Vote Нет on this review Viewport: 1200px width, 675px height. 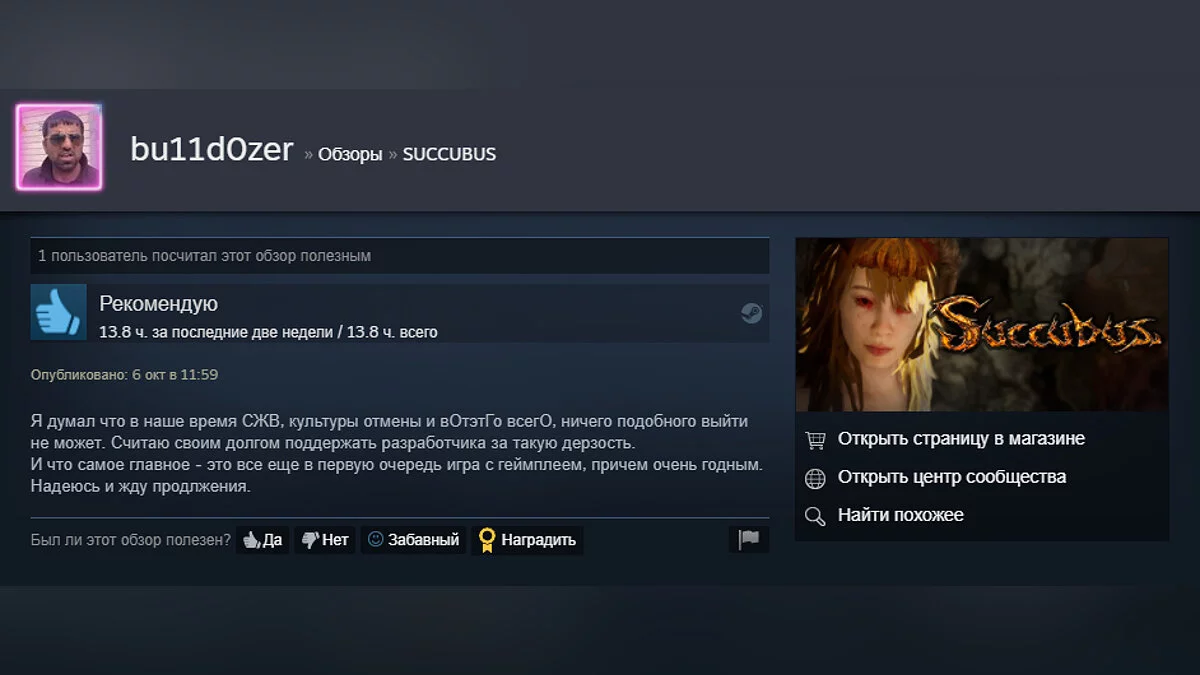325,540
